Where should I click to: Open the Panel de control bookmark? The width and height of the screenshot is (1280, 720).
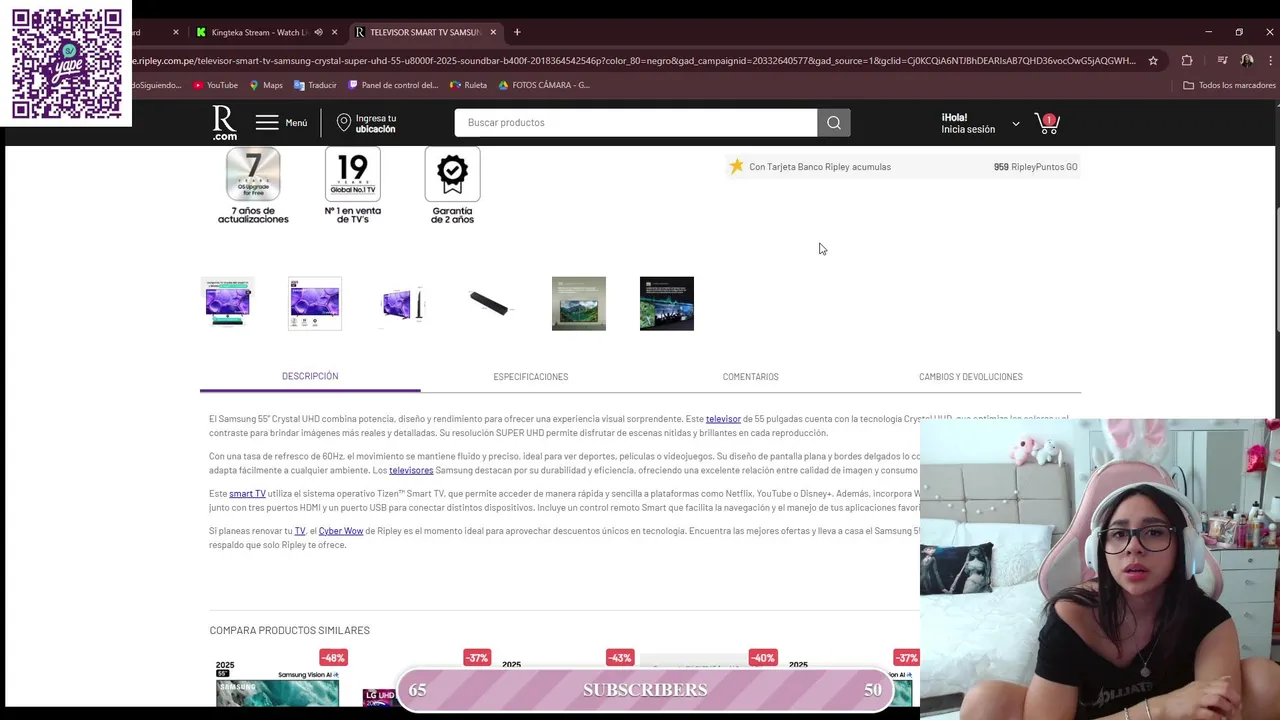393,85
